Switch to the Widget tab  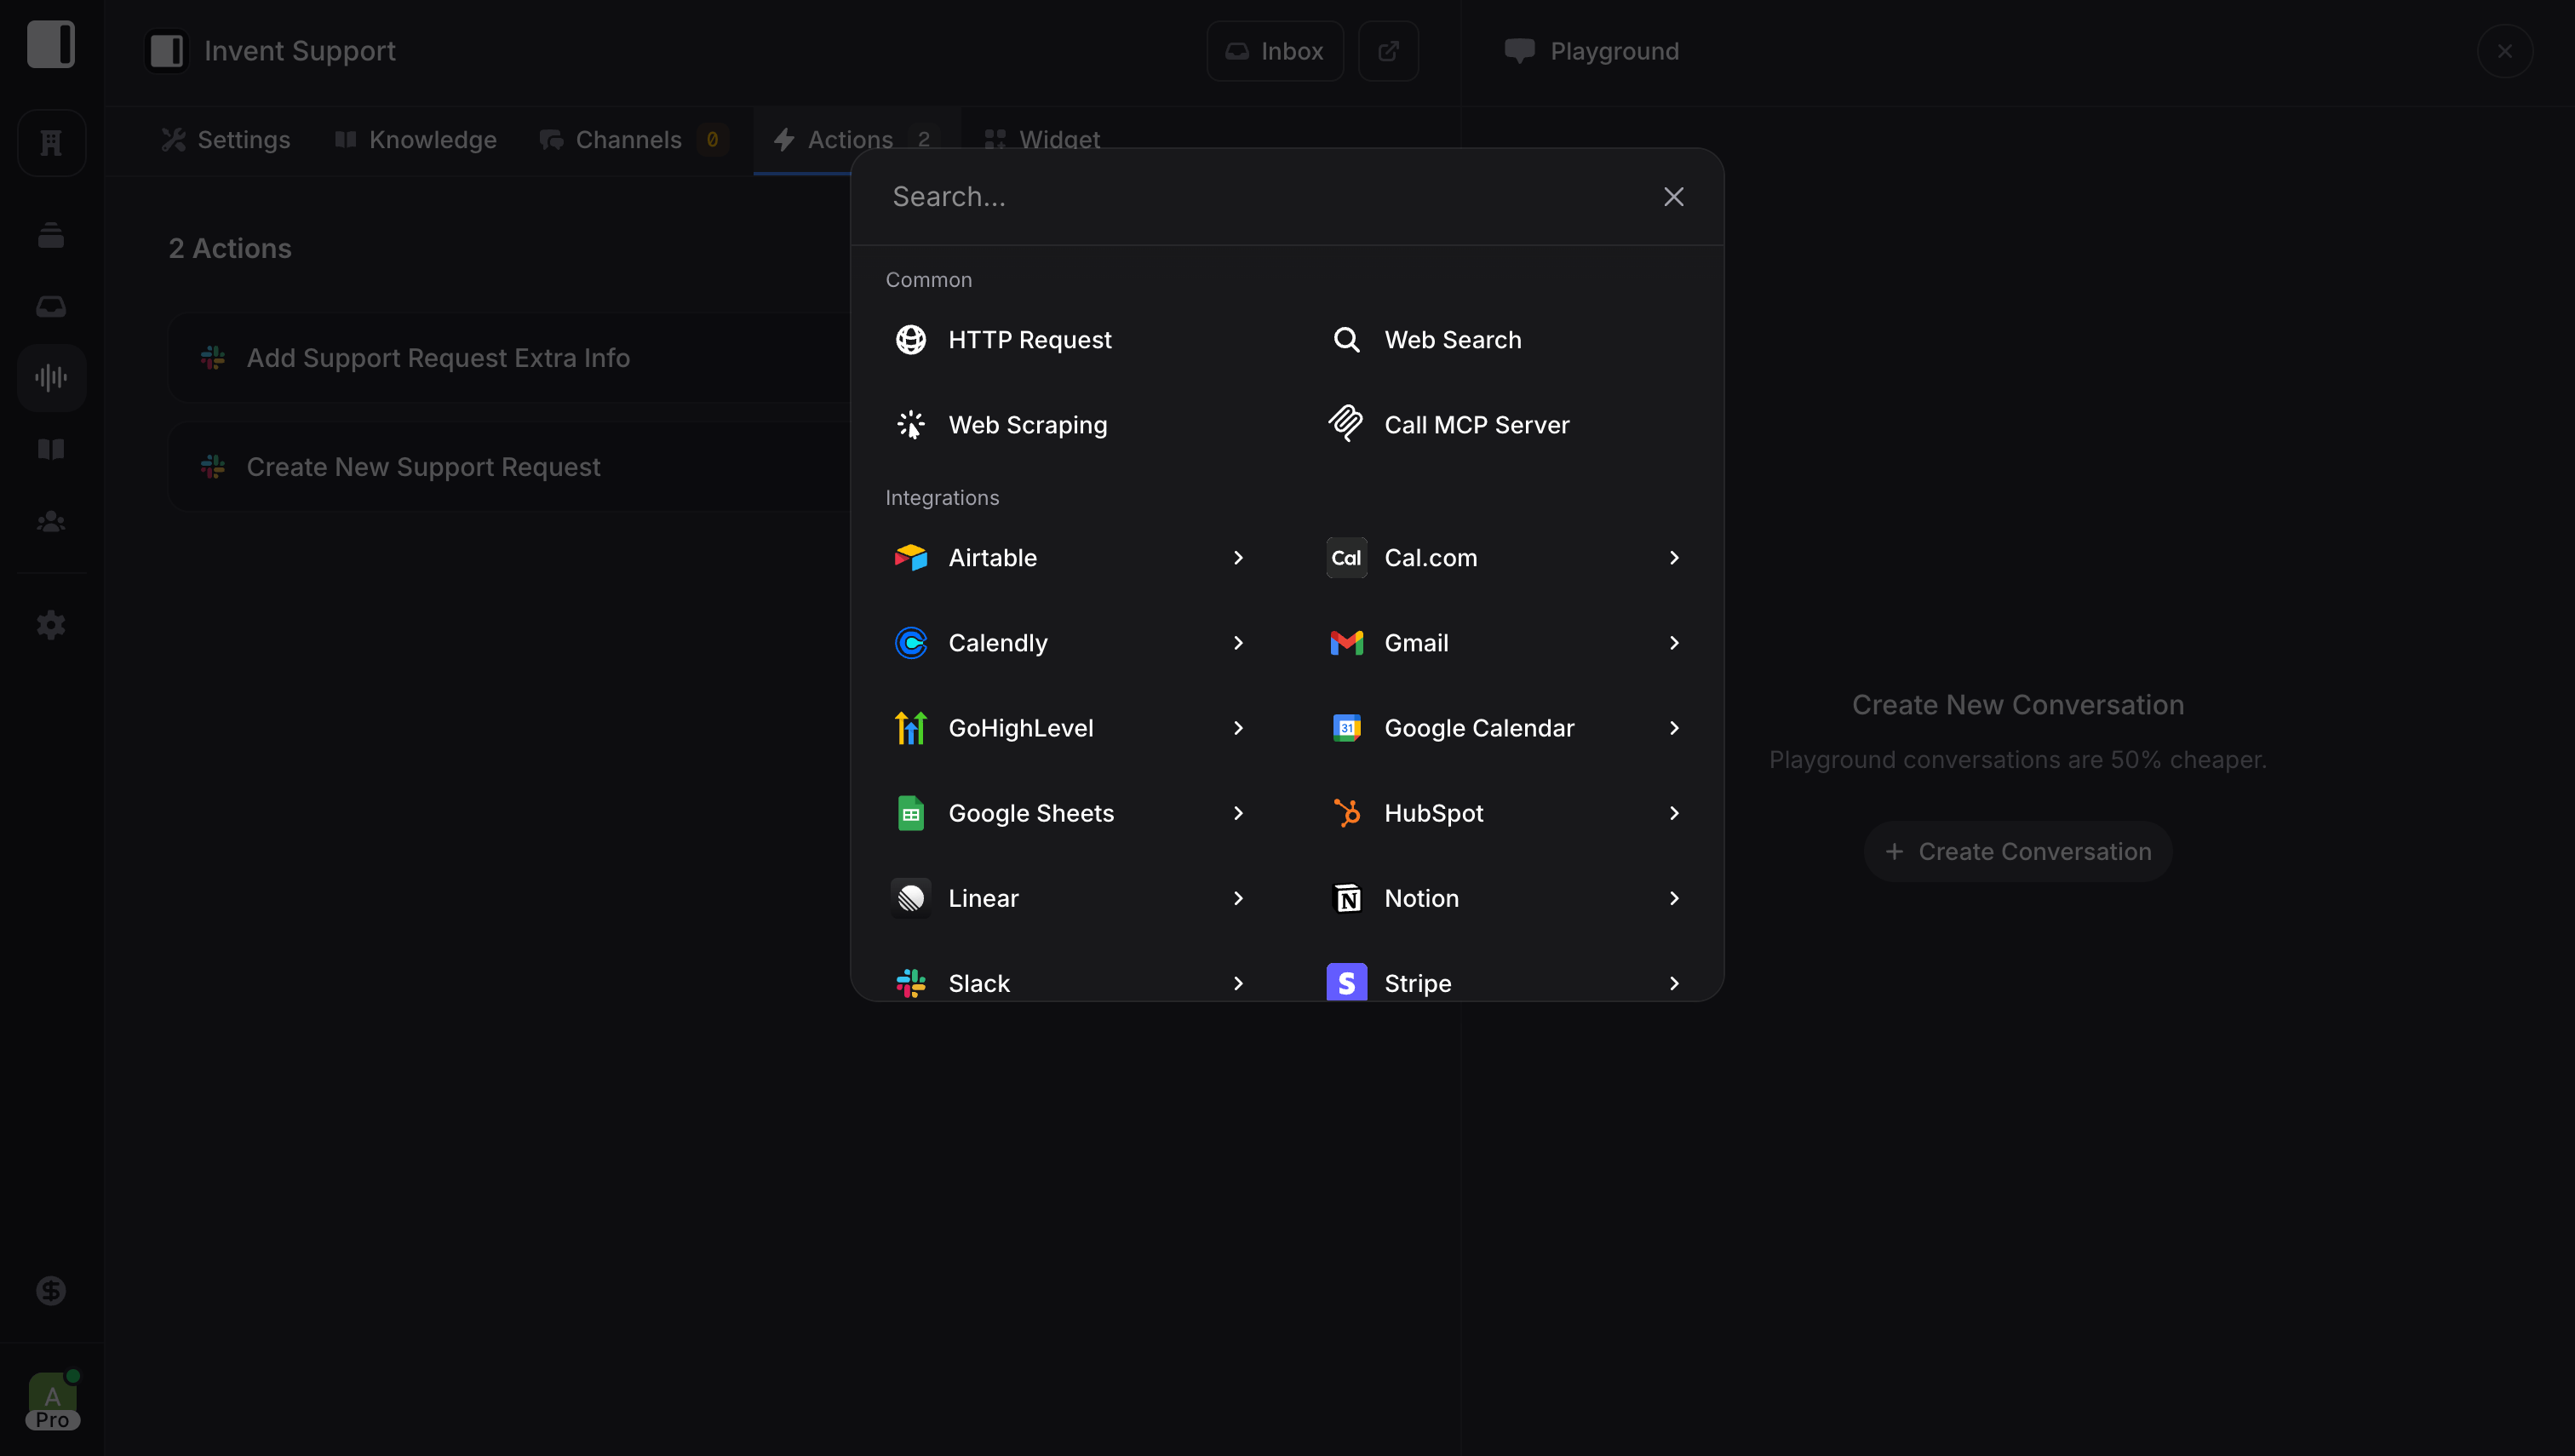(1042, 140)
